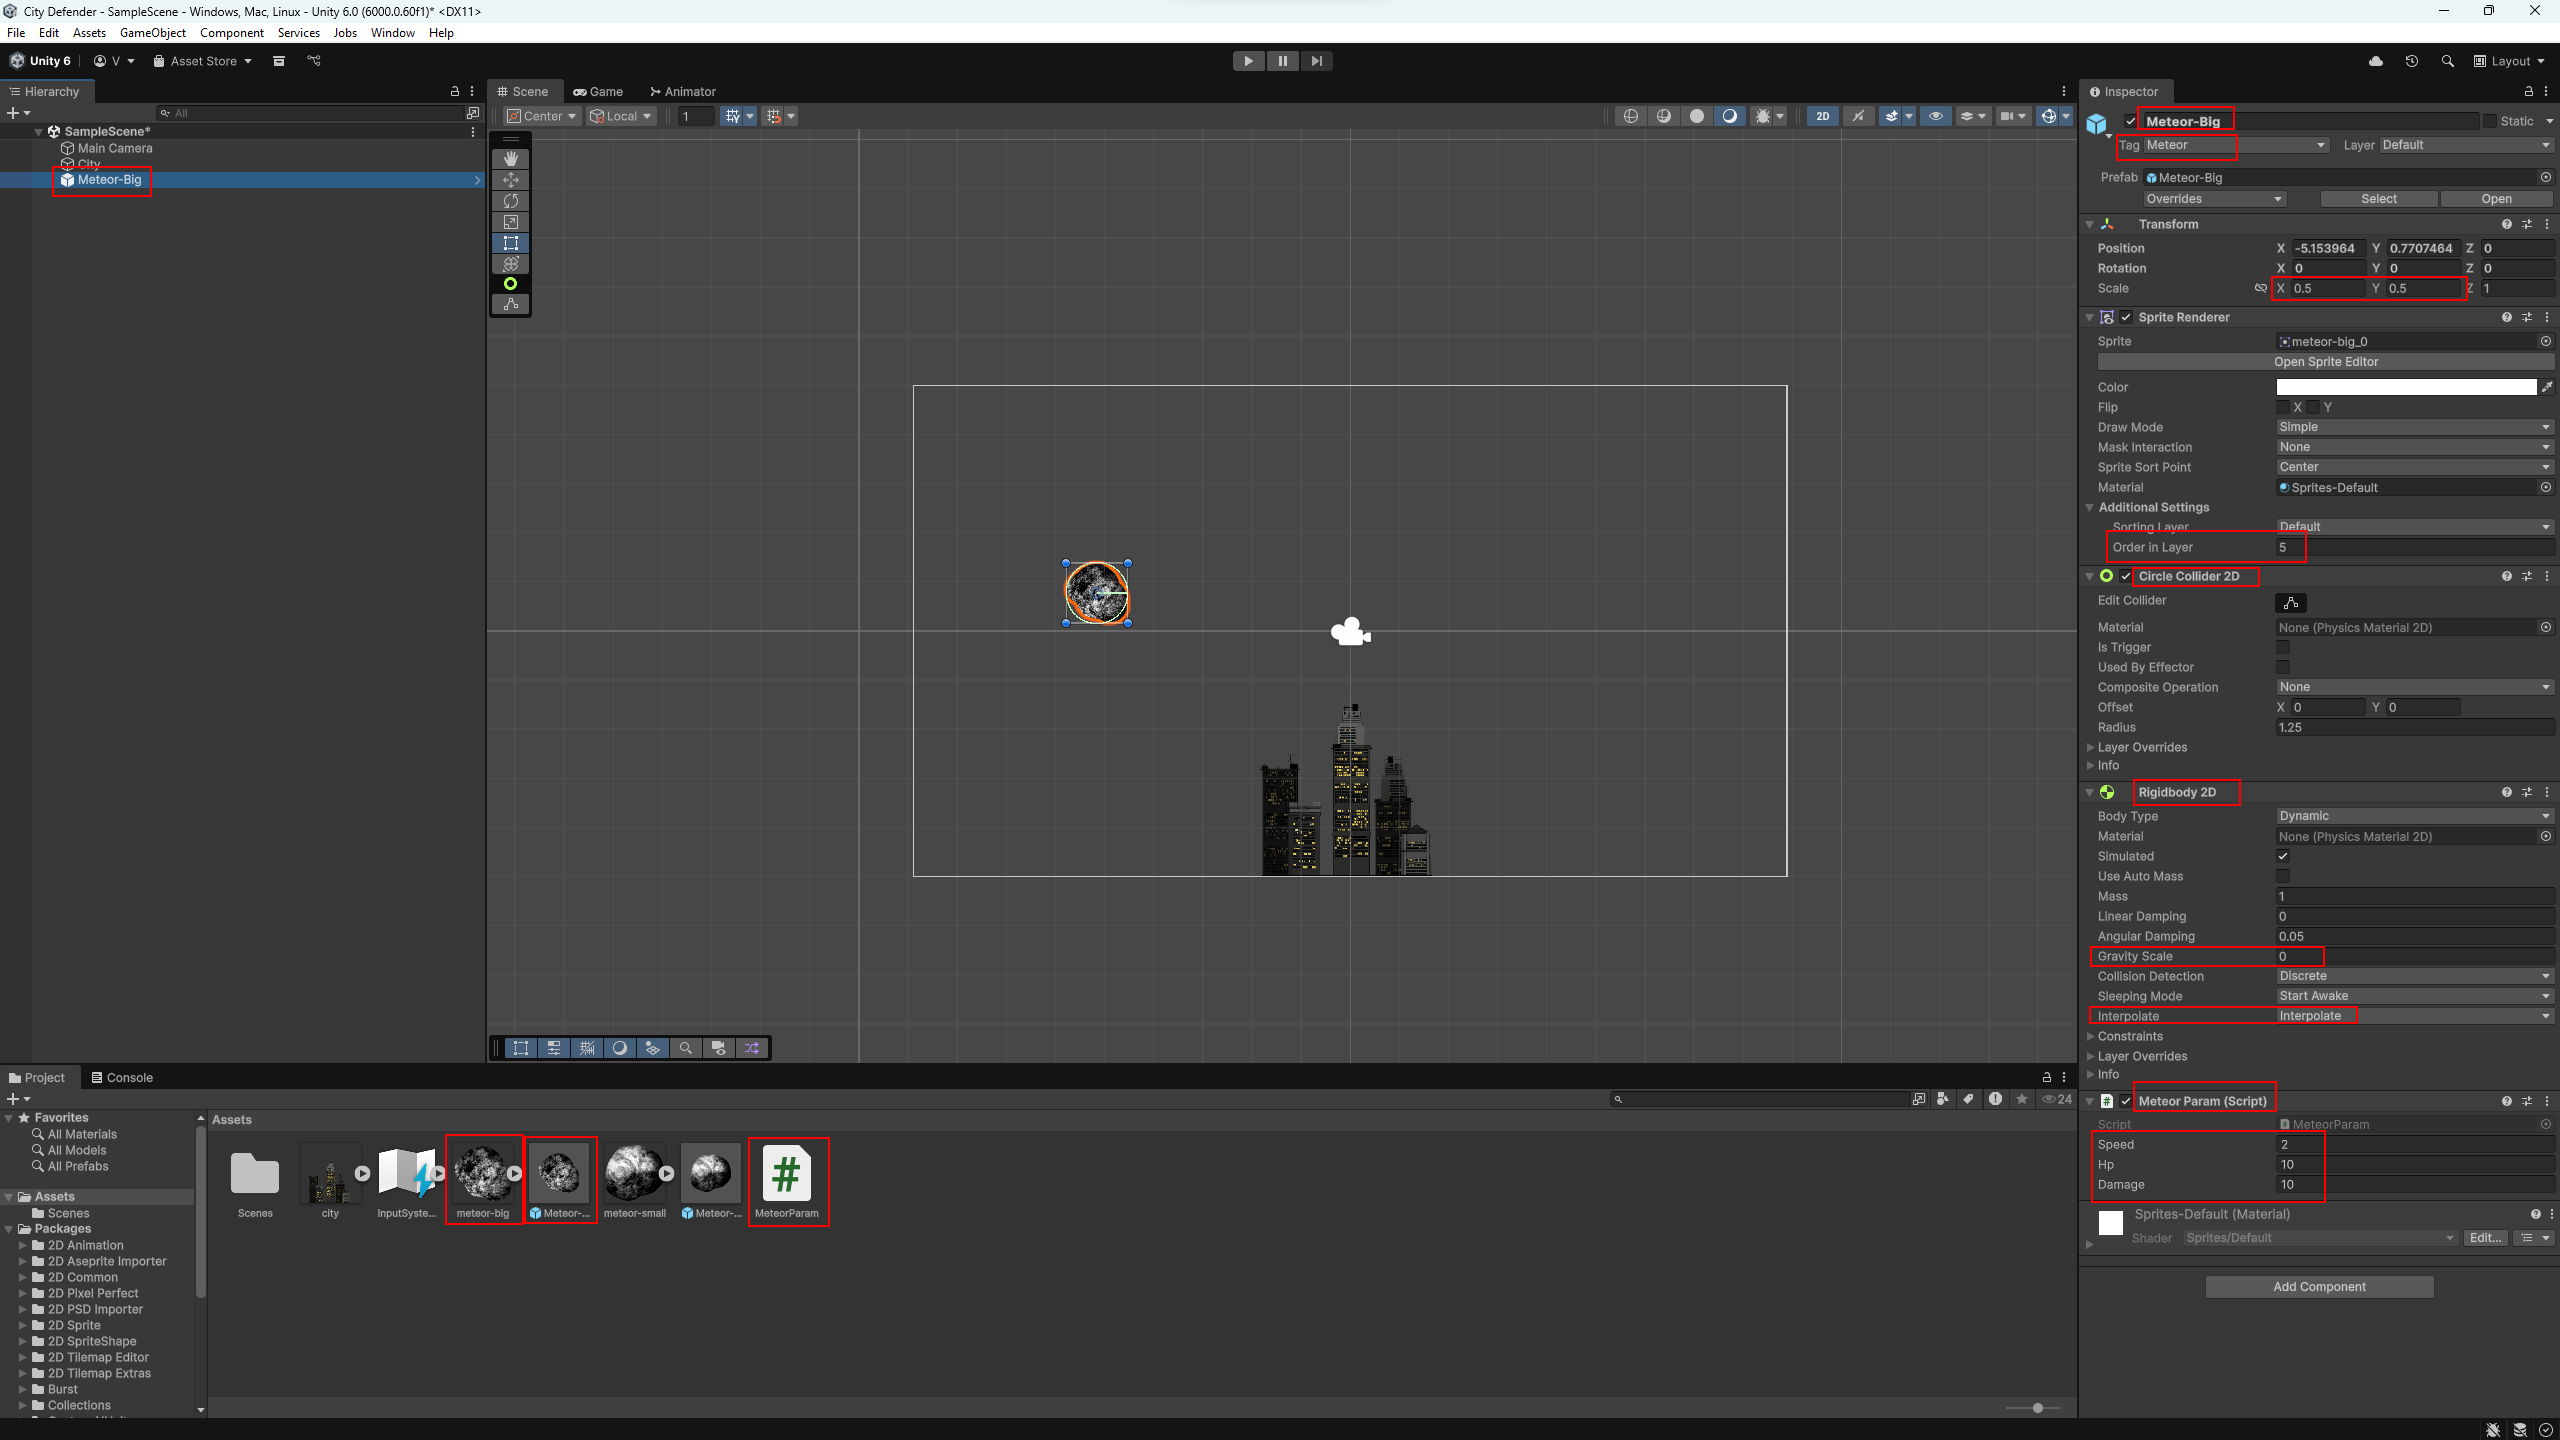Select the Scale tool in the Scene toolbar
Image resolution: width=2560 pixels, height=1440 pixels.
click(x=511, y=222)
